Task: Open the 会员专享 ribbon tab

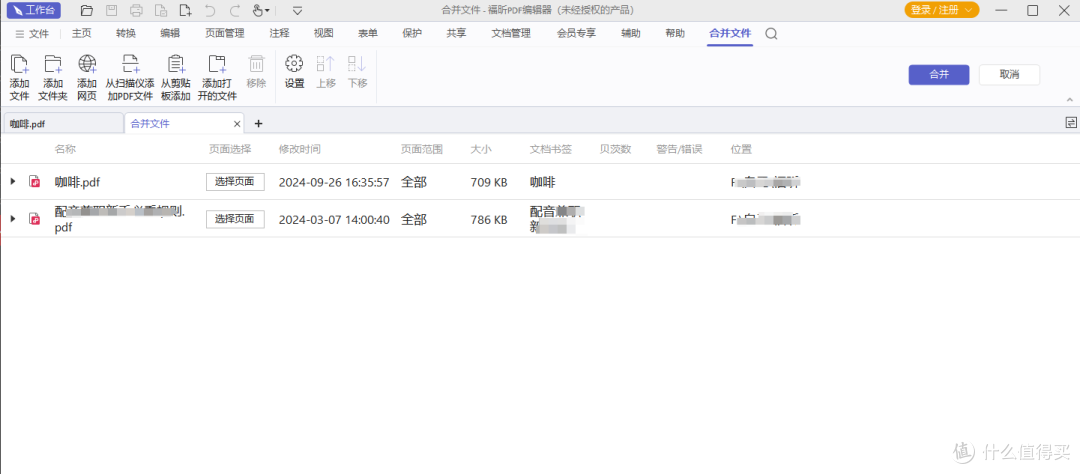Action: (x=577, y=33)
